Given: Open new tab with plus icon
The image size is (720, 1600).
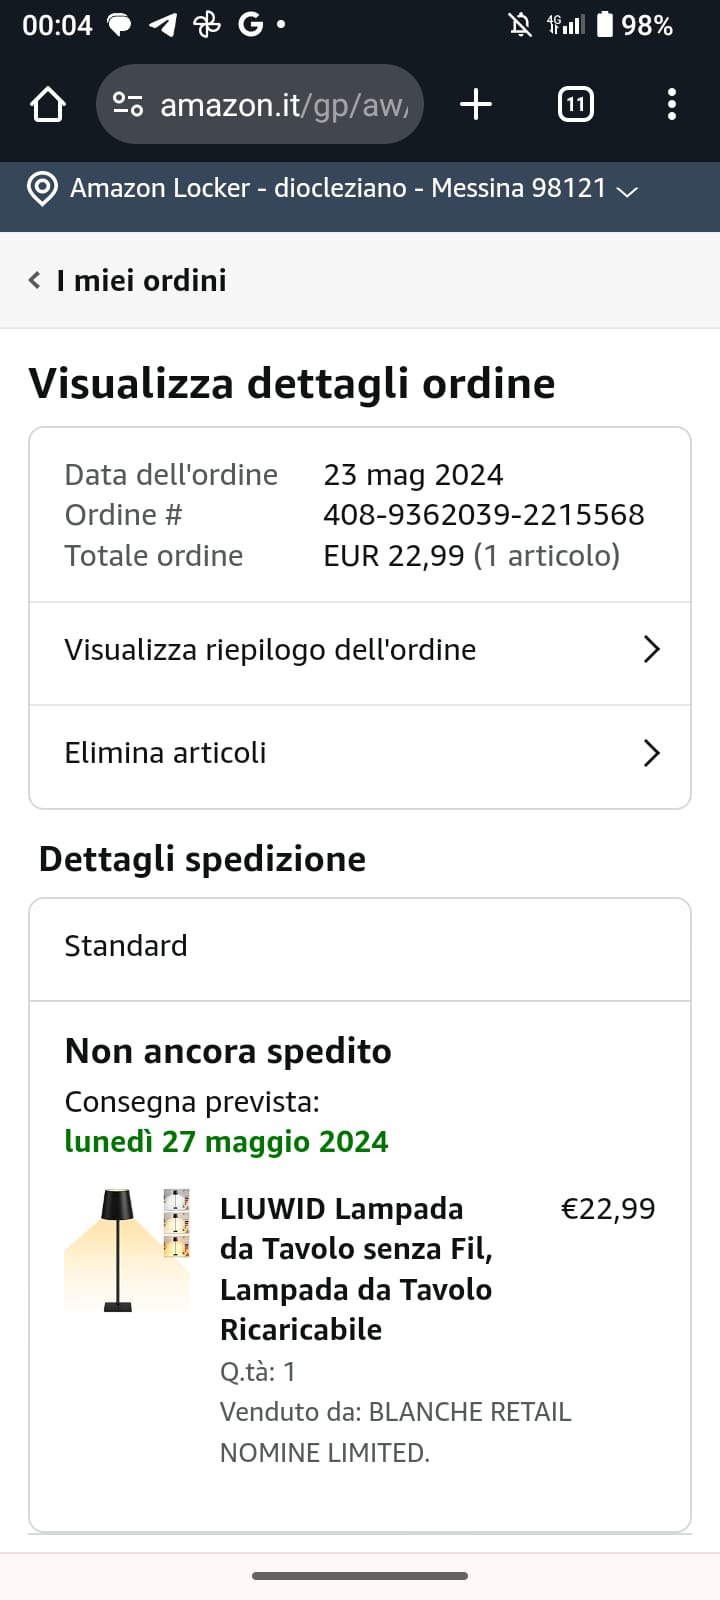Looking at the screenshot, I should [x=476, y=104].
